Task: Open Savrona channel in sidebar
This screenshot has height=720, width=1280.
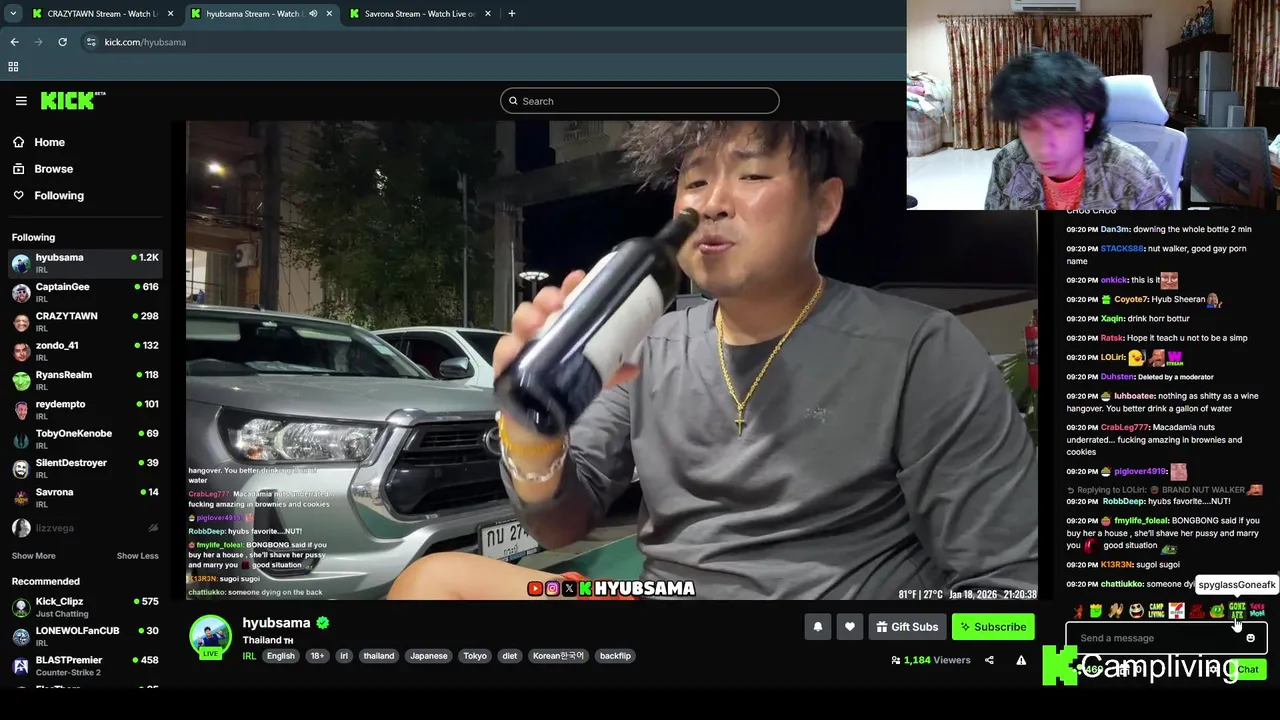Action: point(85,497)
